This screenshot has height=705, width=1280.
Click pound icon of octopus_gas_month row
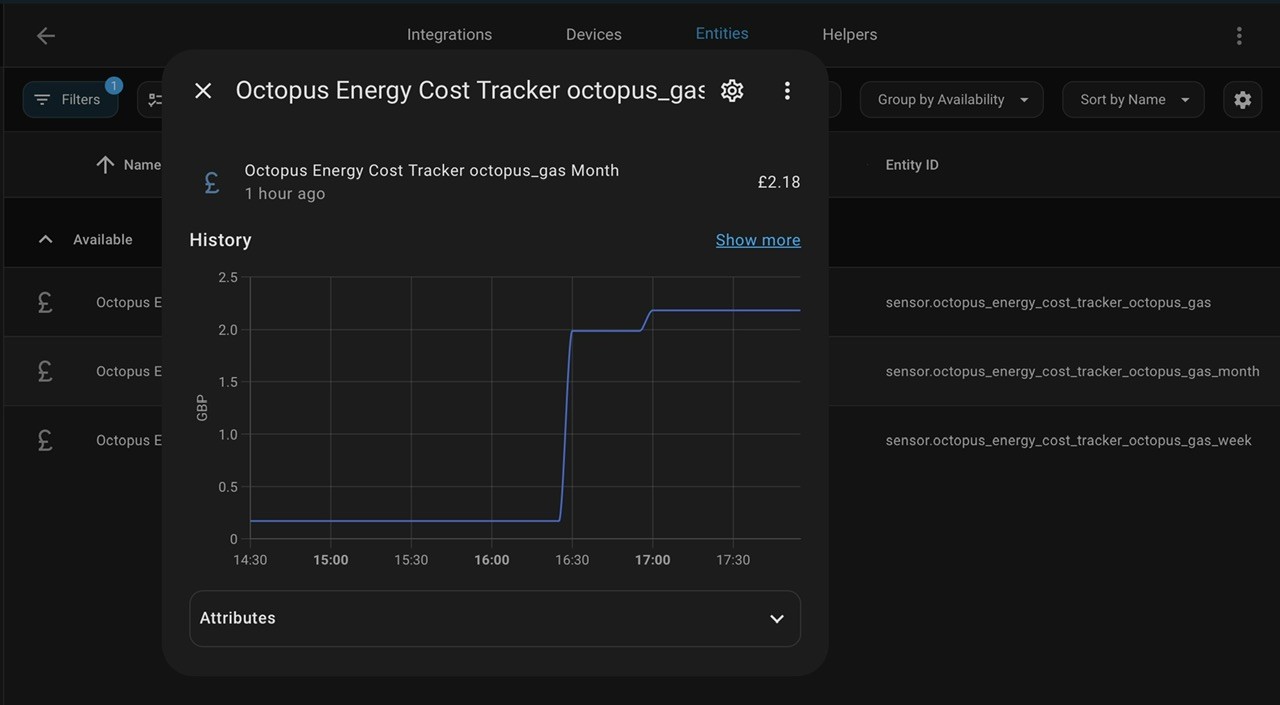point(45,371)
